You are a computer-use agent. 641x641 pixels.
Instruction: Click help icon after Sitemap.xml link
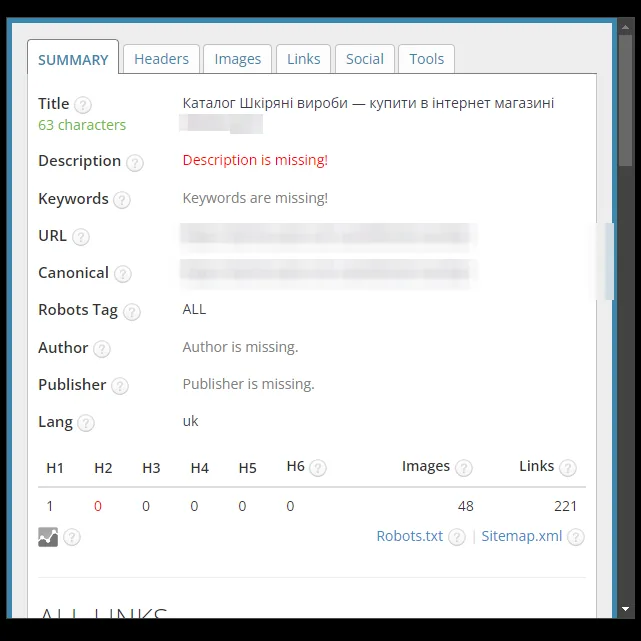click(x=576, y=537)
